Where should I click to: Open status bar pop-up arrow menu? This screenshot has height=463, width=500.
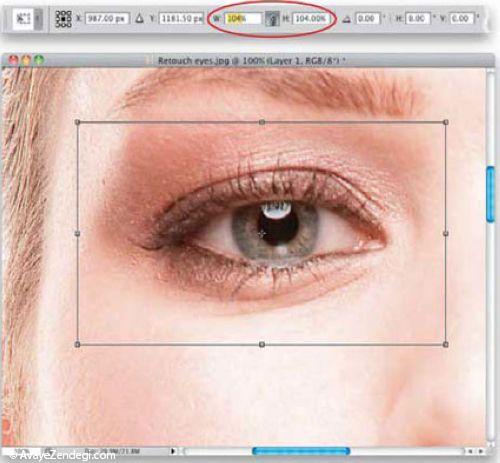[x=173, y=451]
